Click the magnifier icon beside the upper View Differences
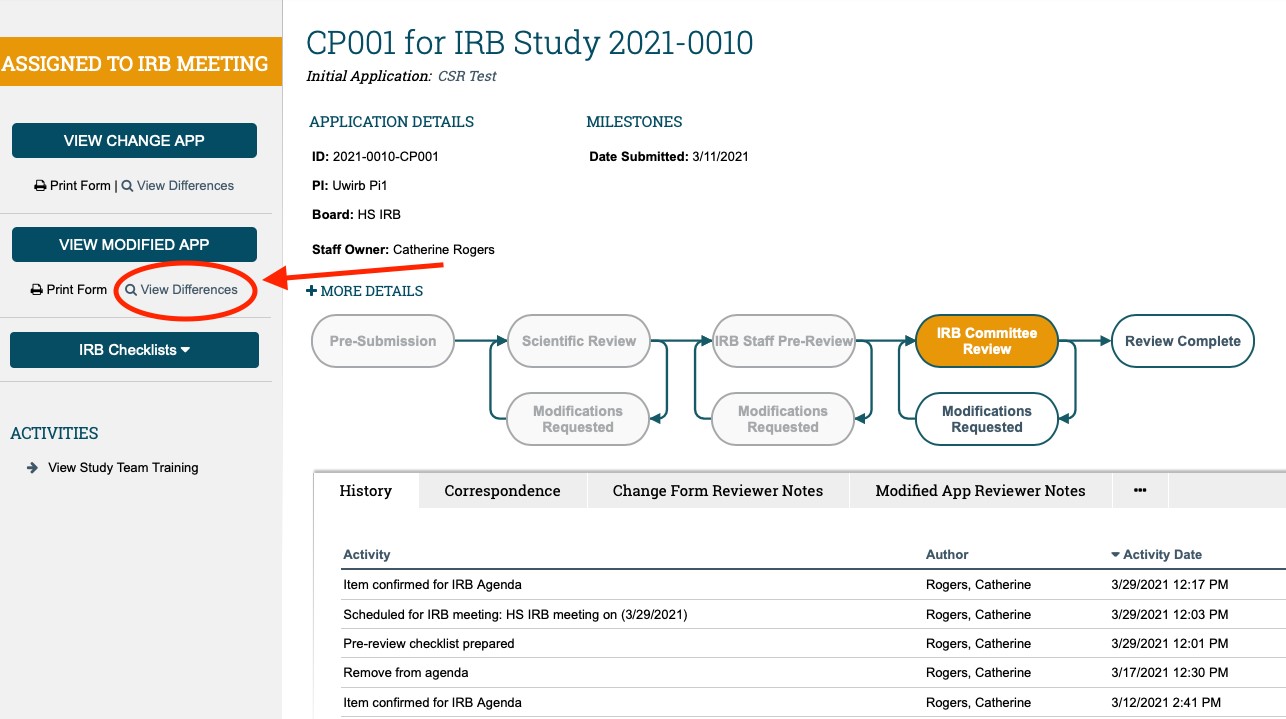Screen dimensions: 1286x719 point(126,185)
